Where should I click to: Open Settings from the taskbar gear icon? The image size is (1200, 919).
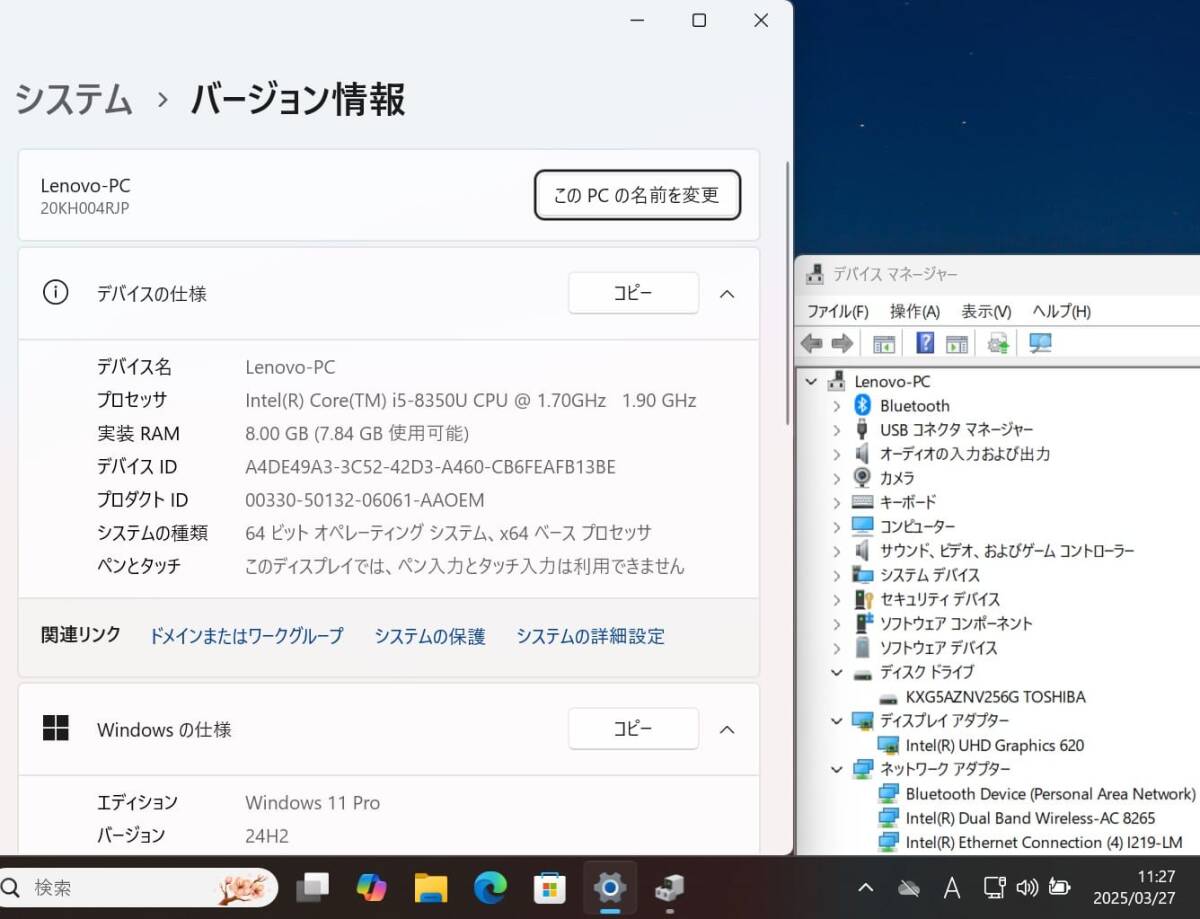point(609,887)
